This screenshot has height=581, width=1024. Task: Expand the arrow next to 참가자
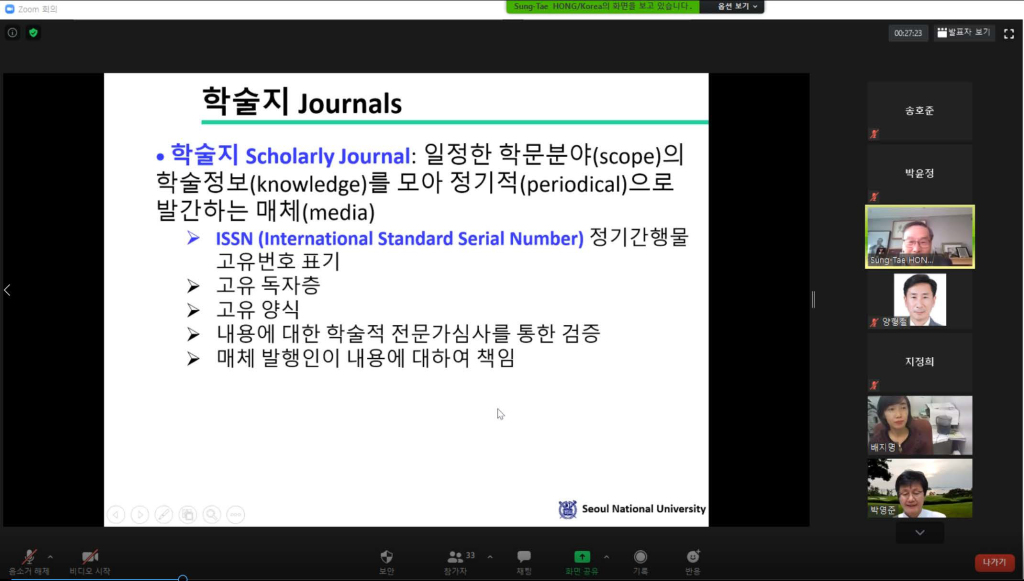coord(490,557)
